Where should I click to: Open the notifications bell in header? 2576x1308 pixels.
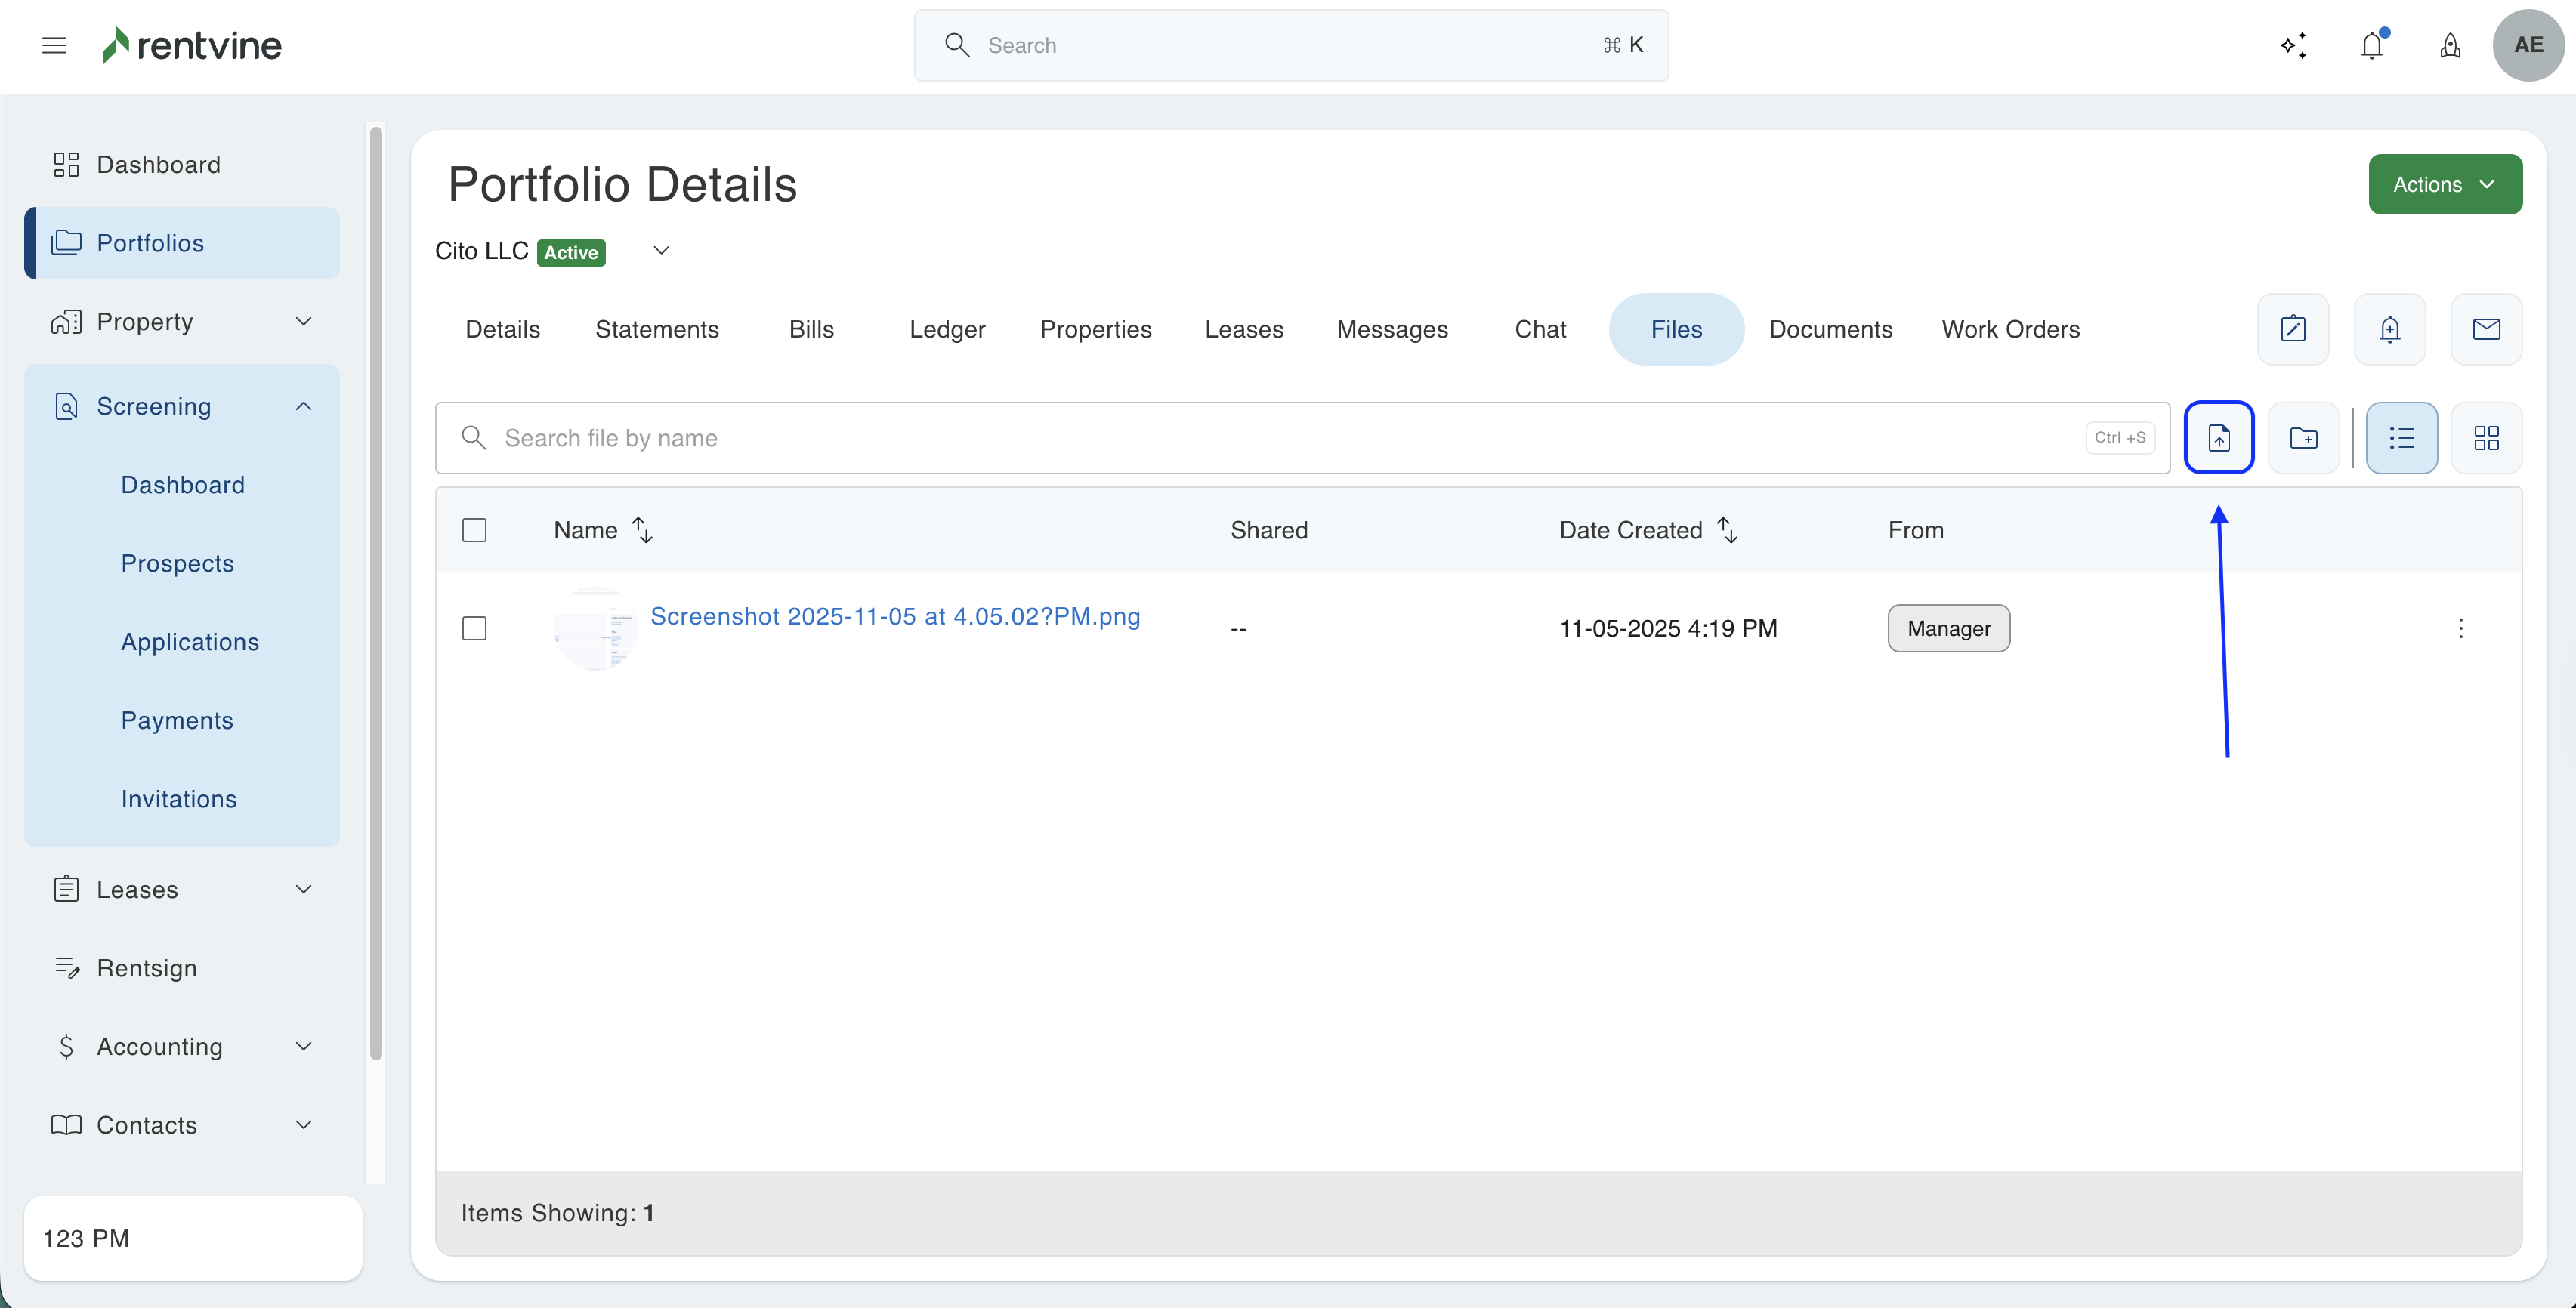2371,45
